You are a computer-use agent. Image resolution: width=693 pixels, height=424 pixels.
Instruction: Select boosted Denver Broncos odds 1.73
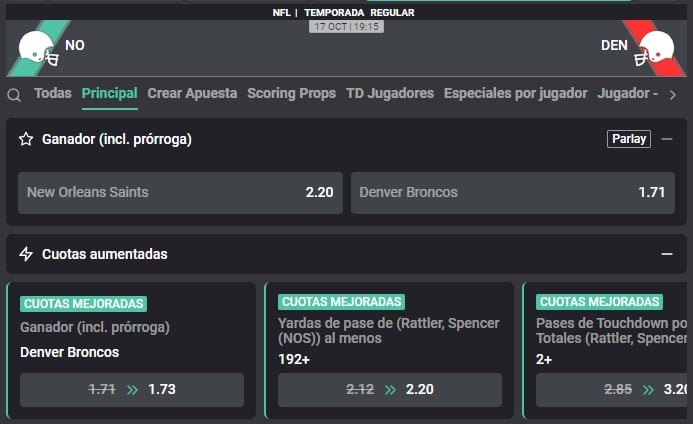pos(132,389)
